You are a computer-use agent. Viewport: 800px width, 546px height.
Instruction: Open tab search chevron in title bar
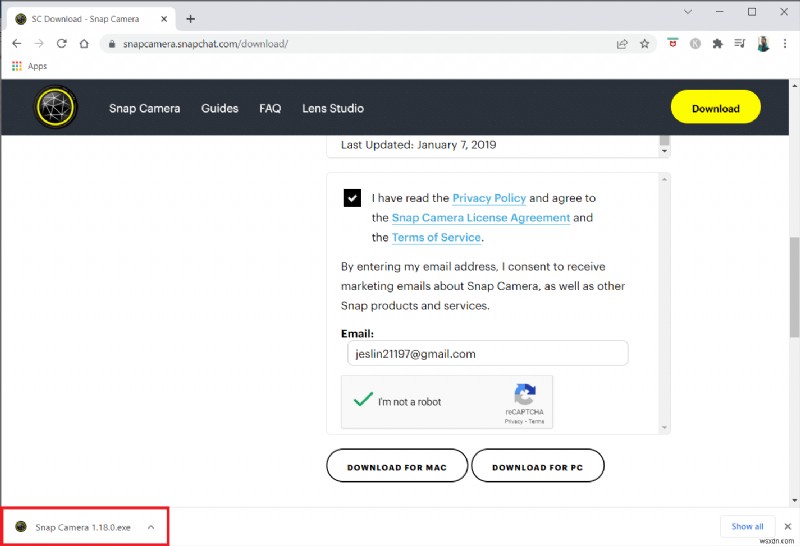(688, 12)
